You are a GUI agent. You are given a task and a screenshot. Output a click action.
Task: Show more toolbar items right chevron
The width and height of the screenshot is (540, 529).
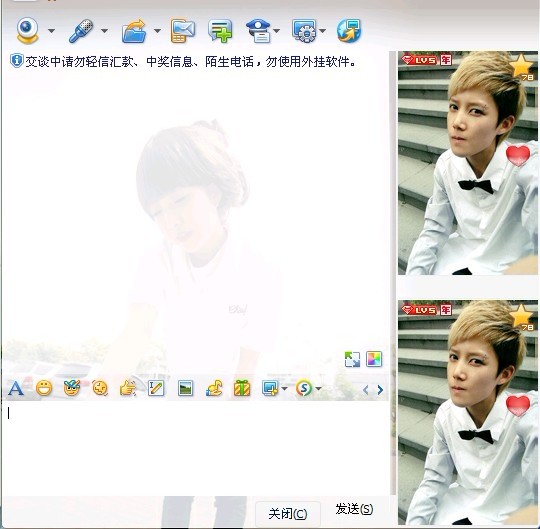coord(380,390)
